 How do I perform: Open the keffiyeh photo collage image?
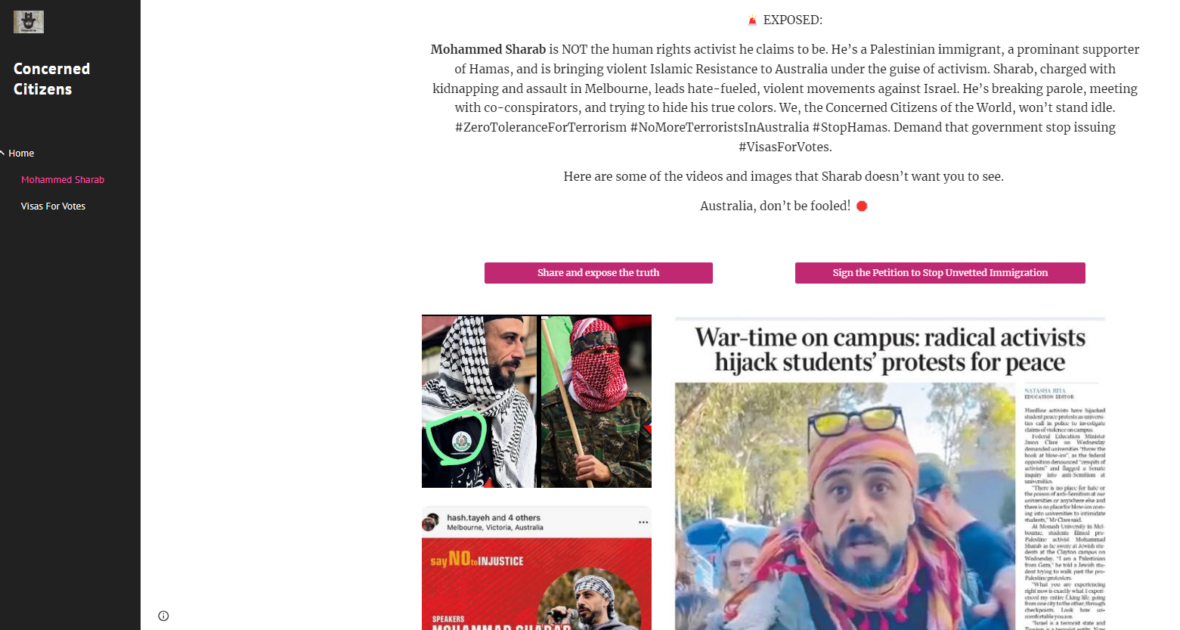pos(537,401)
